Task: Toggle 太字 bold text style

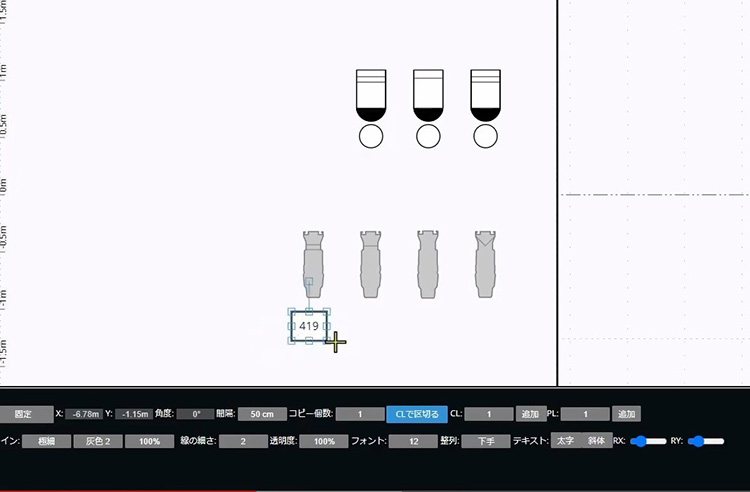Action: pyautogui.click(x=566, y=441)
